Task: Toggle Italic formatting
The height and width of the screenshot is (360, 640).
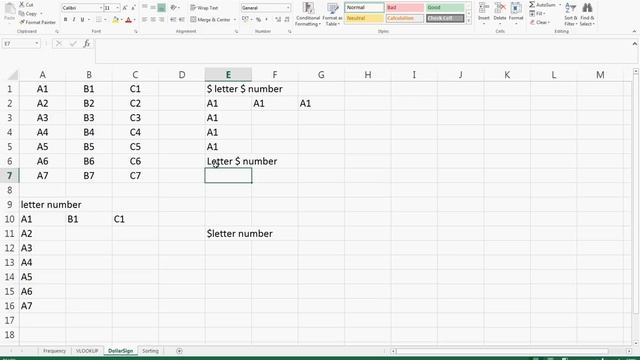Action: (74, 20)
